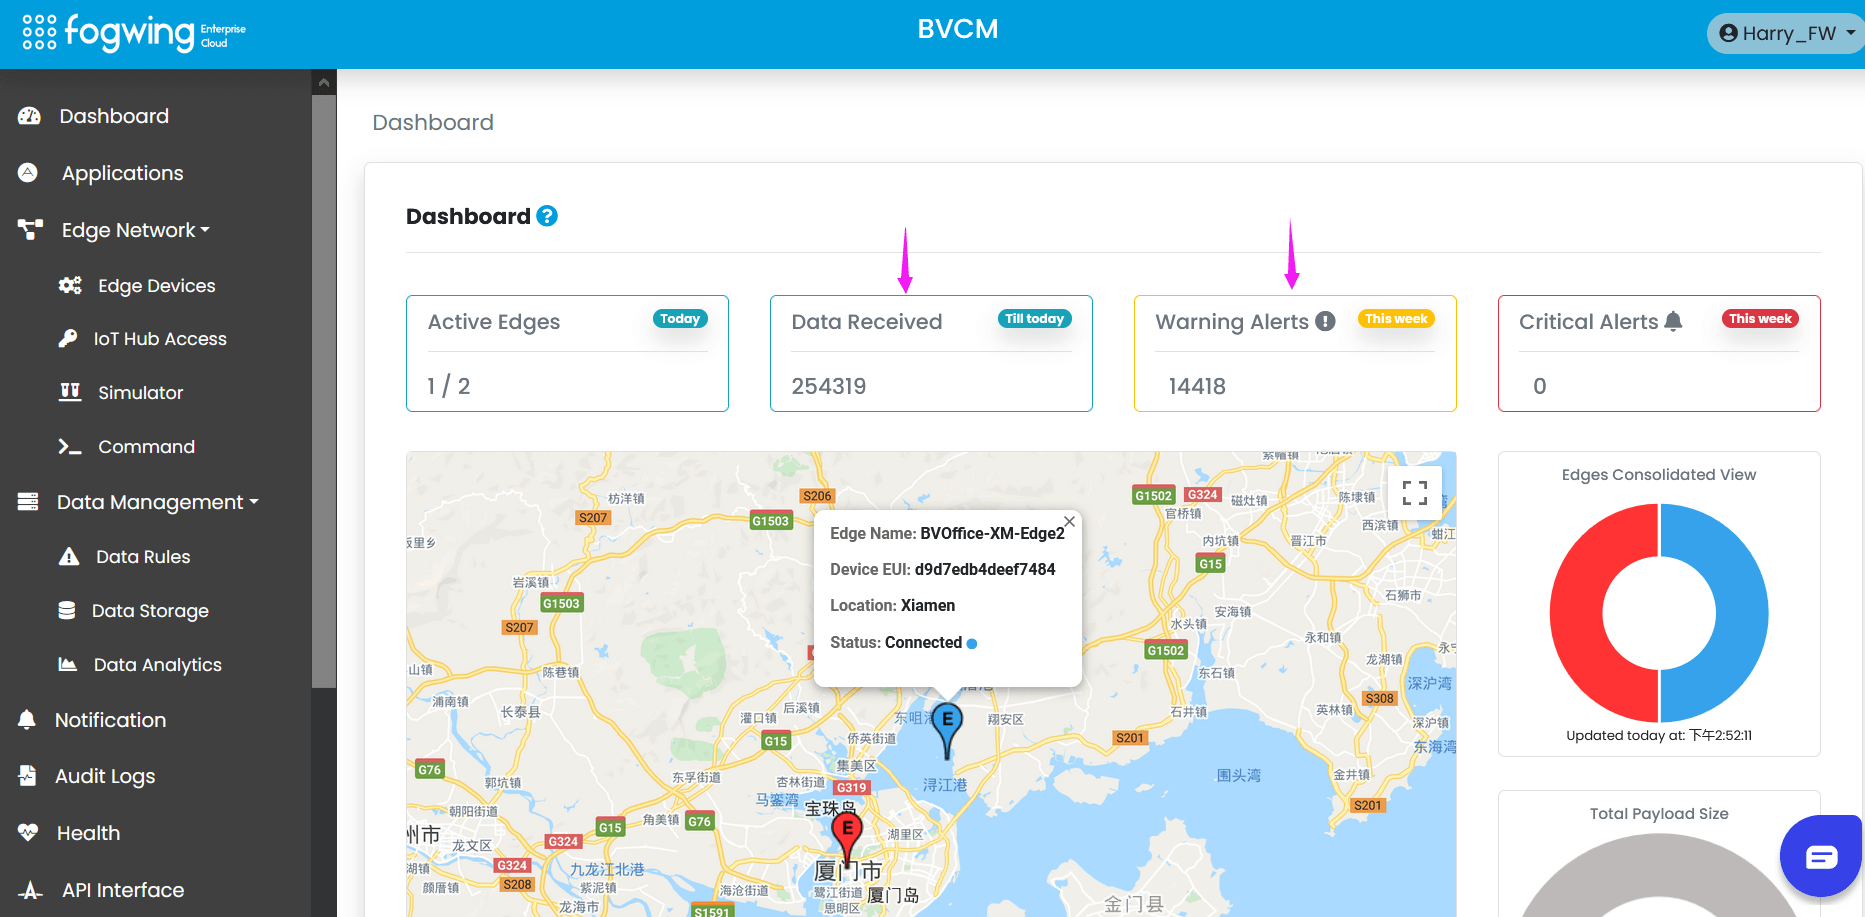Click the Data Storage database icon
This screenshot has height=917, width=1865.
(x=67, y=610)
